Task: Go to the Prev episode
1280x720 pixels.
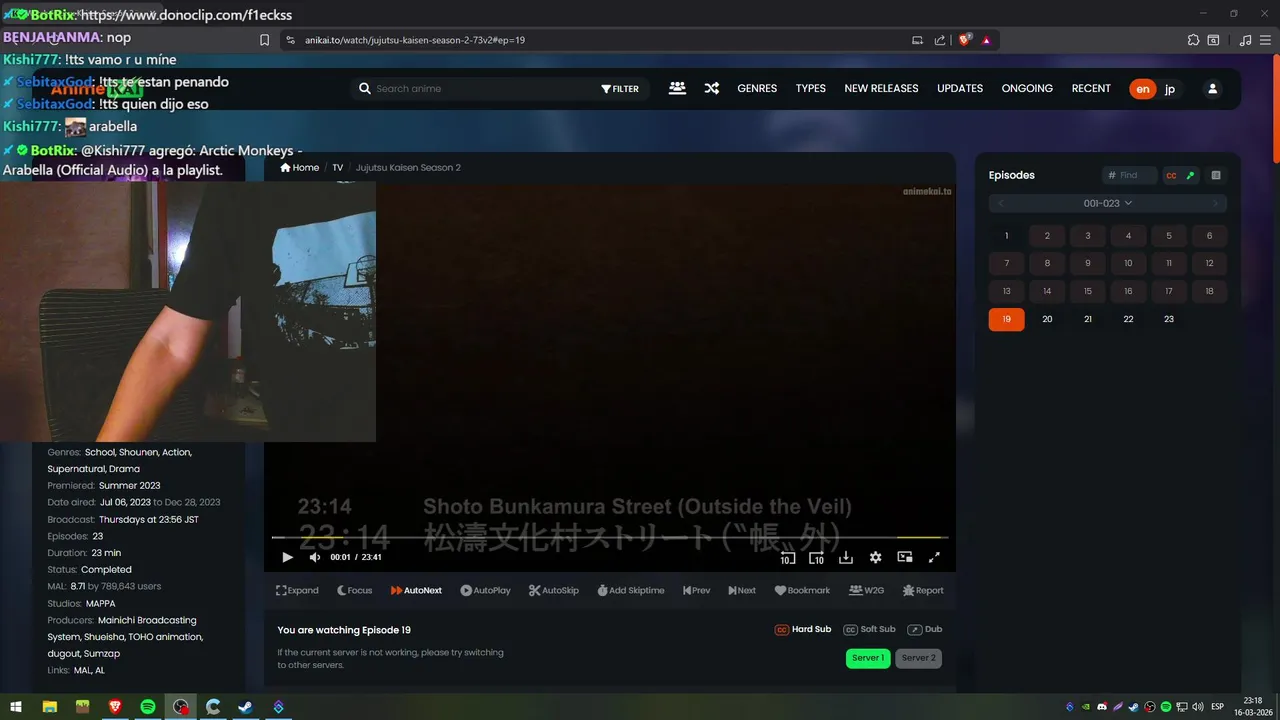Action: click(697, 590)
